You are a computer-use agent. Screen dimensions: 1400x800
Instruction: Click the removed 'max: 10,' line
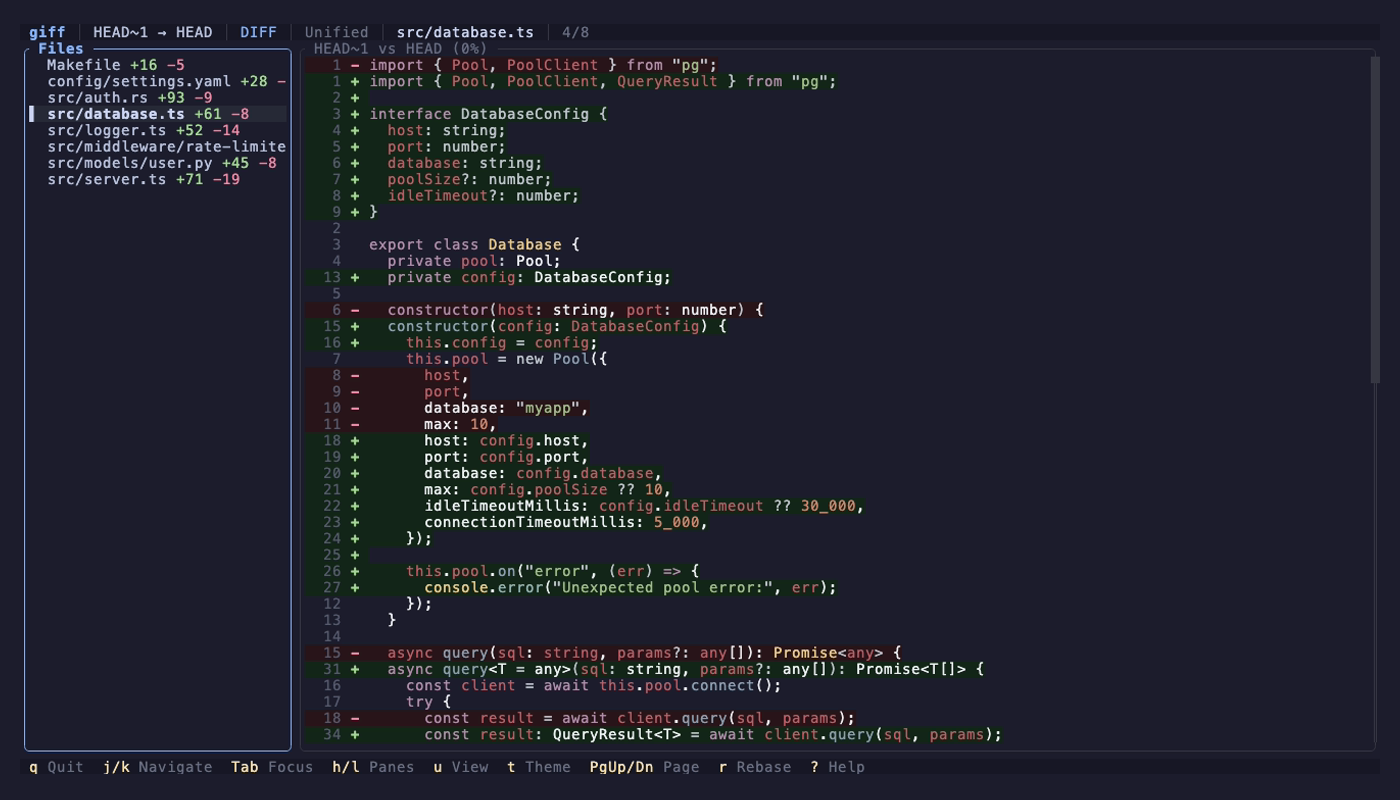pyautogui.click(x=460, y=424)
